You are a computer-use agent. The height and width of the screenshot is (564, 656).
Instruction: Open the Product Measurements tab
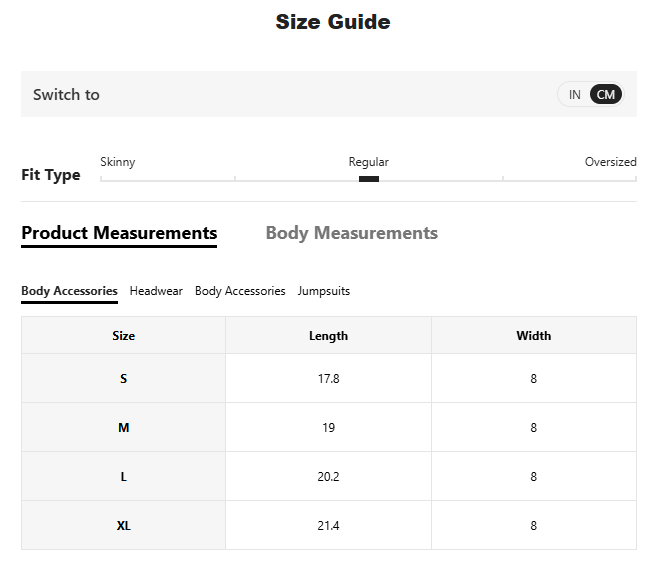tap(119, 233)
